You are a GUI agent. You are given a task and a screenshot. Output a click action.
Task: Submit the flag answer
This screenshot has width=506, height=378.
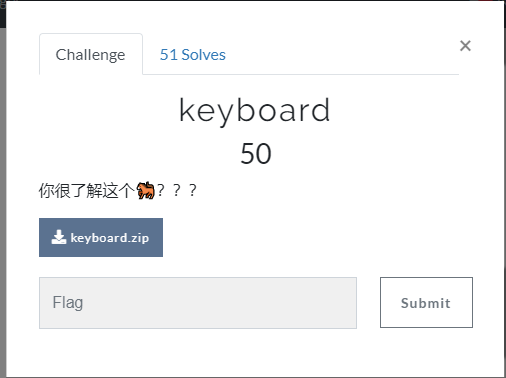tap(426, 302)
